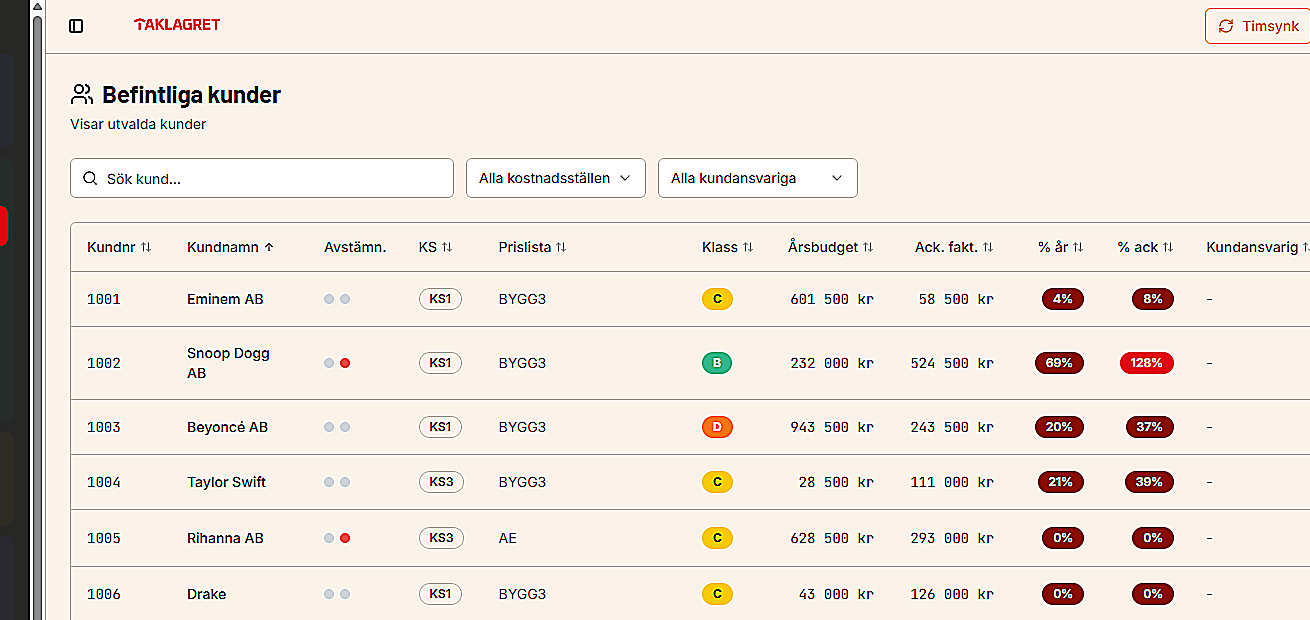Click the 943 500 kr budget for Beyoncé AB
Viewport: 1310px width, 620px height.
coord(832,427)
